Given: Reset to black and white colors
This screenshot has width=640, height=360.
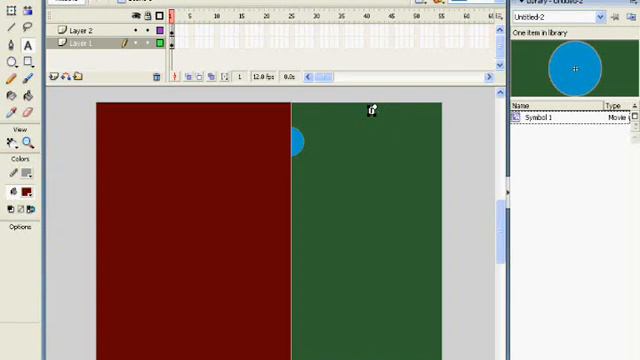Looking at the screenshot, I should [x=11, y=209].
